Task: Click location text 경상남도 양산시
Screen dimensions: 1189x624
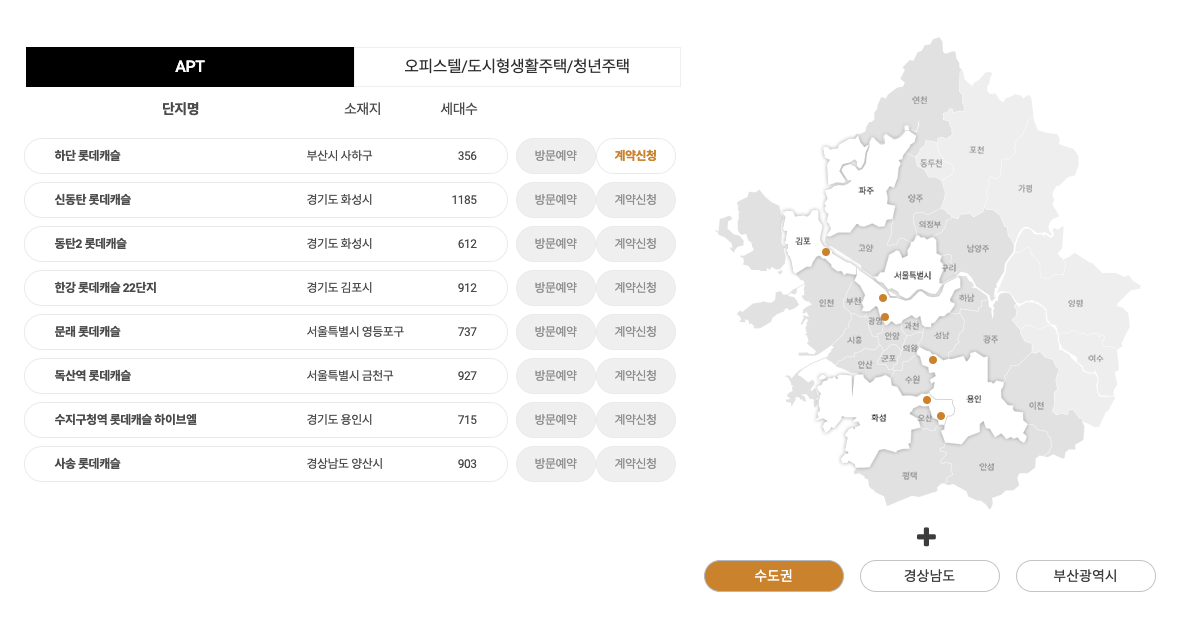Action: (x=345, y=463)
